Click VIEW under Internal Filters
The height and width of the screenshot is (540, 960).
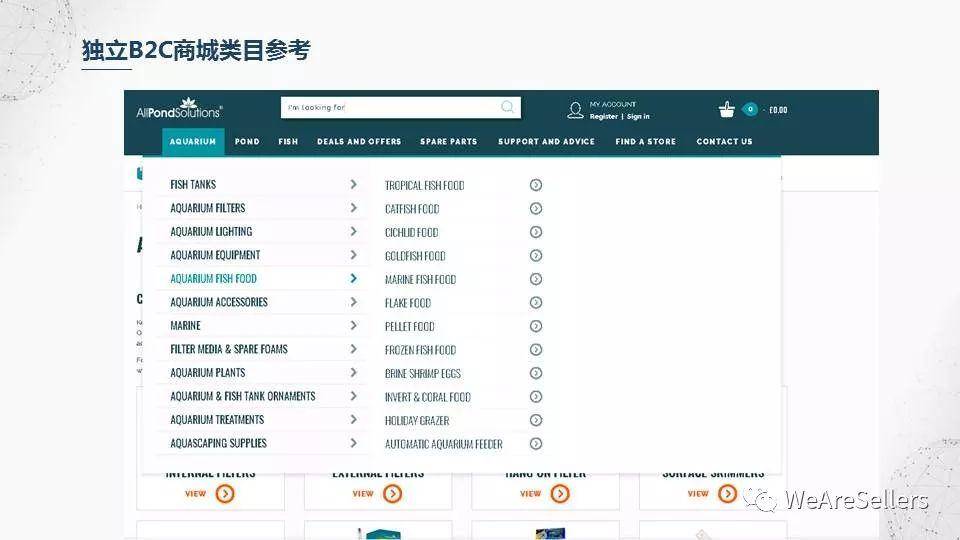[196, 493]
